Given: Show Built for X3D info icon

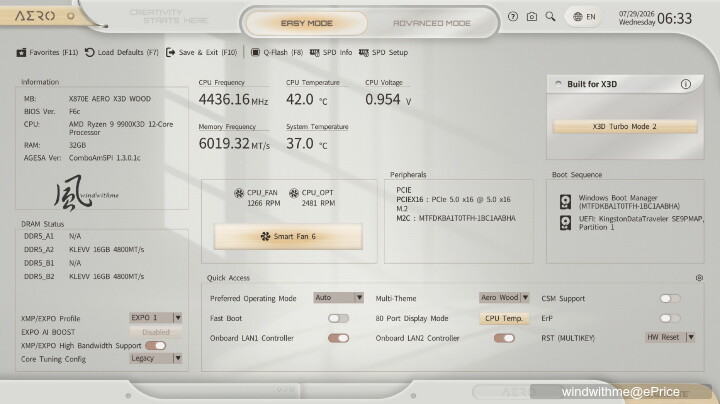Looking at the screenshot, I should click(686, 84).
